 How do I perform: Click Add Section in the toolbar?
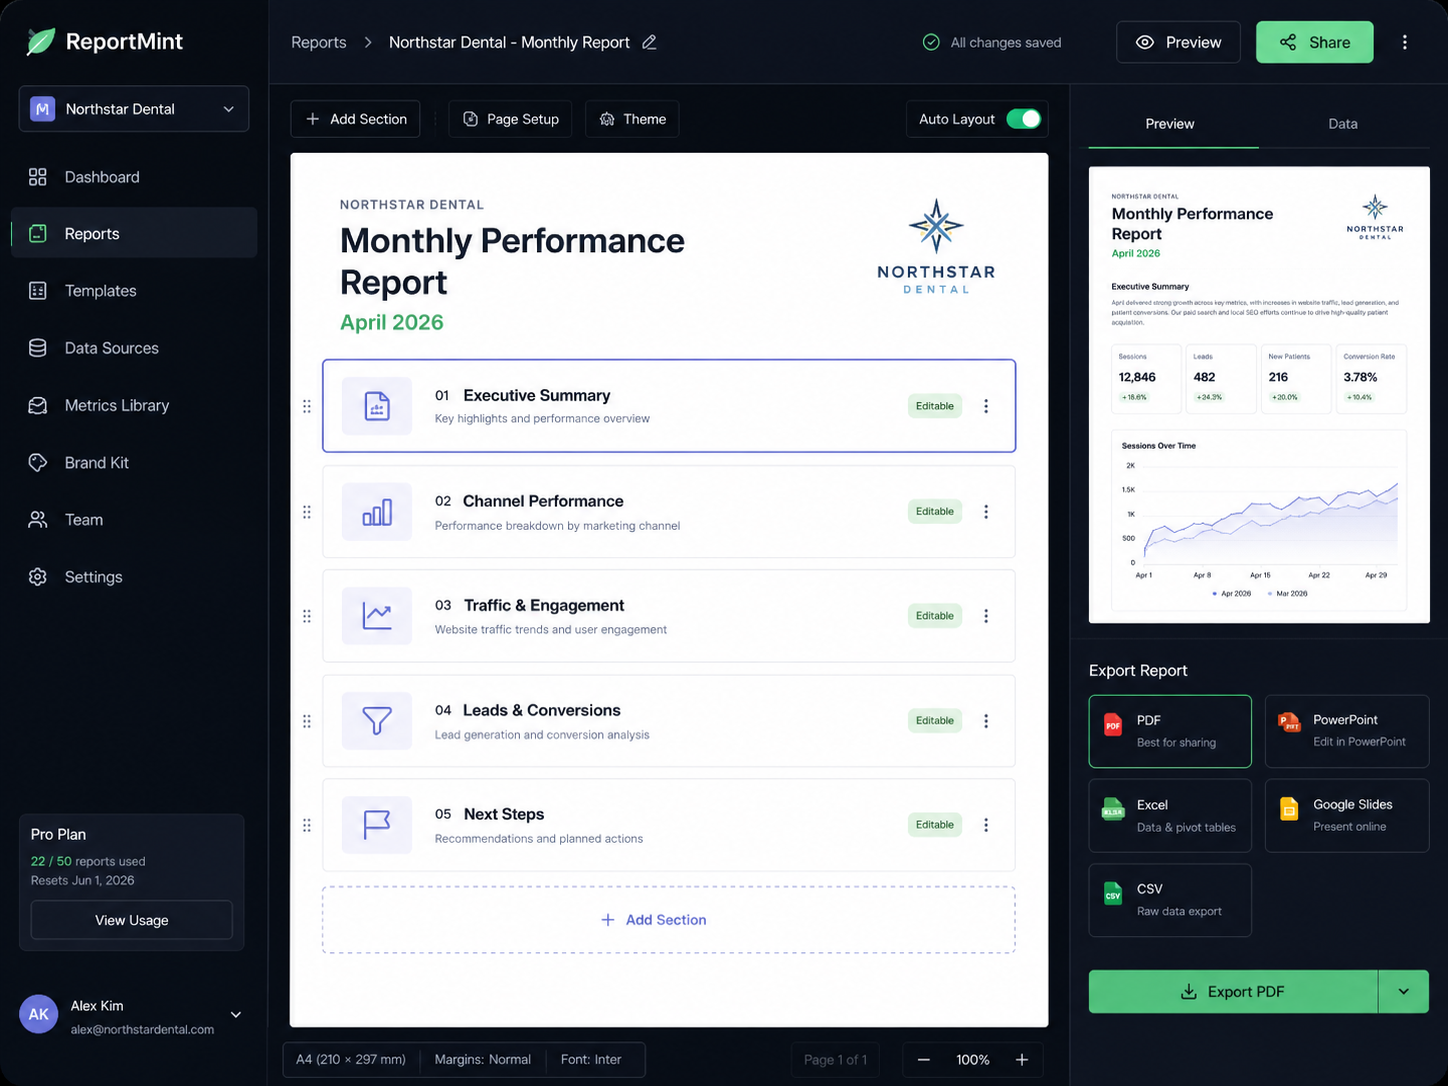click(x=356, y=119)
